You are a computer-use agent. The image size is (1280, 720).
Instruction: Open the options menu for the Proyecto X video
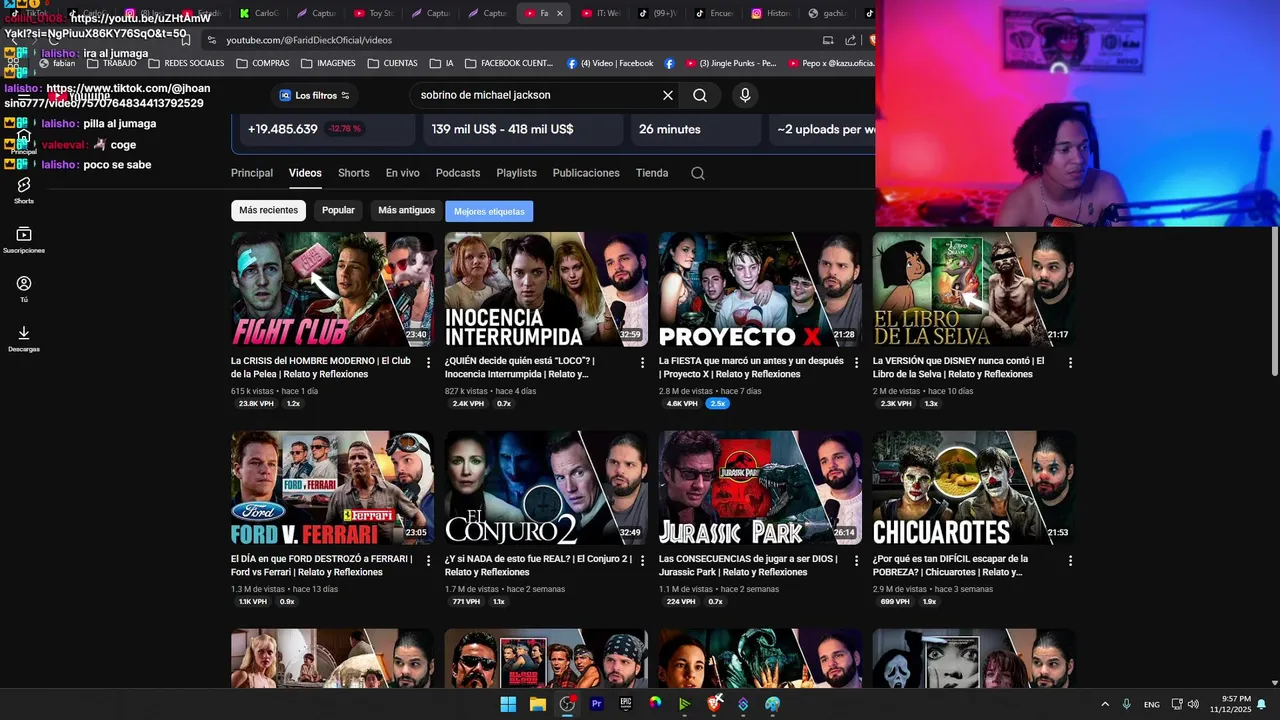856,363
